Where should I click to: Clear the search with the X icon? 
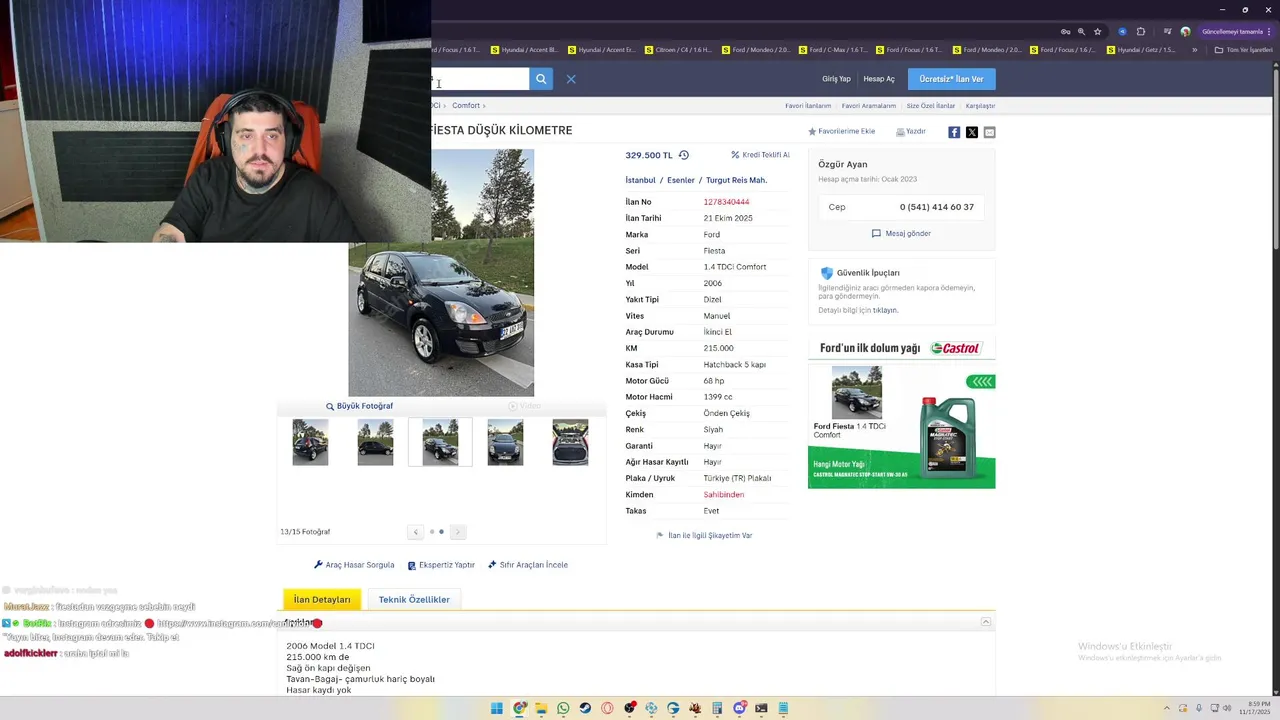571,79
